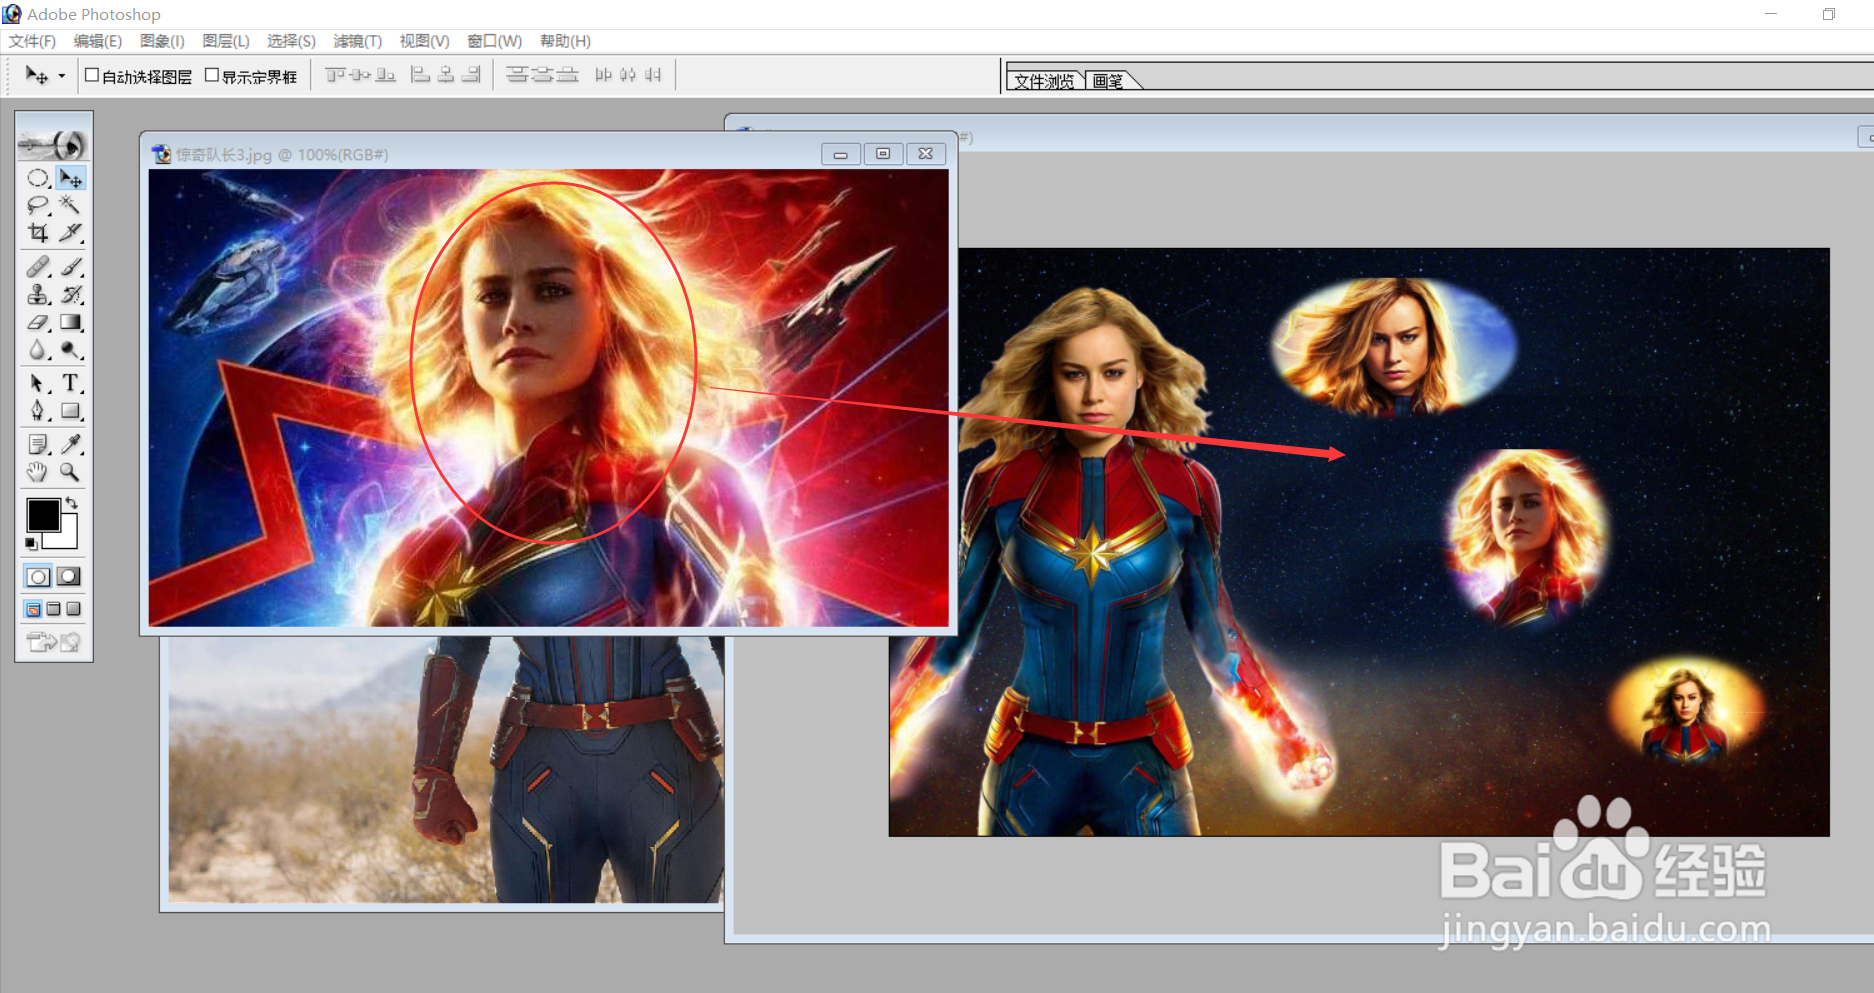Select the Crop tool

pos(38,233)
